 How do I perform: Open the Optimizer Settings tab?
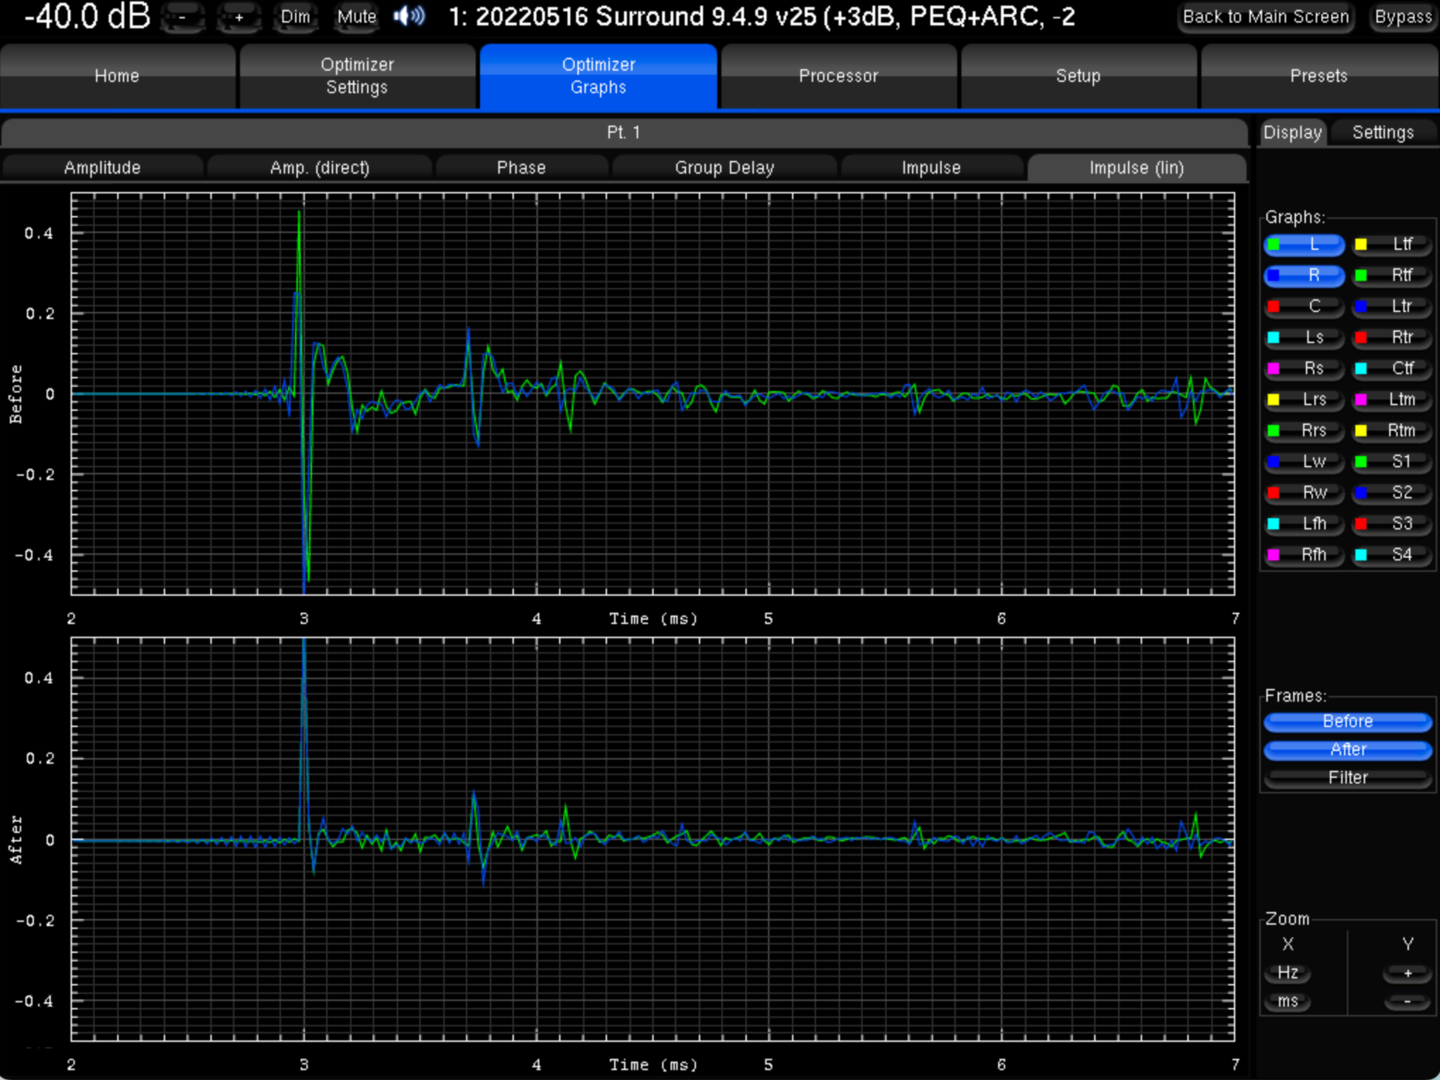pos(357,76)
